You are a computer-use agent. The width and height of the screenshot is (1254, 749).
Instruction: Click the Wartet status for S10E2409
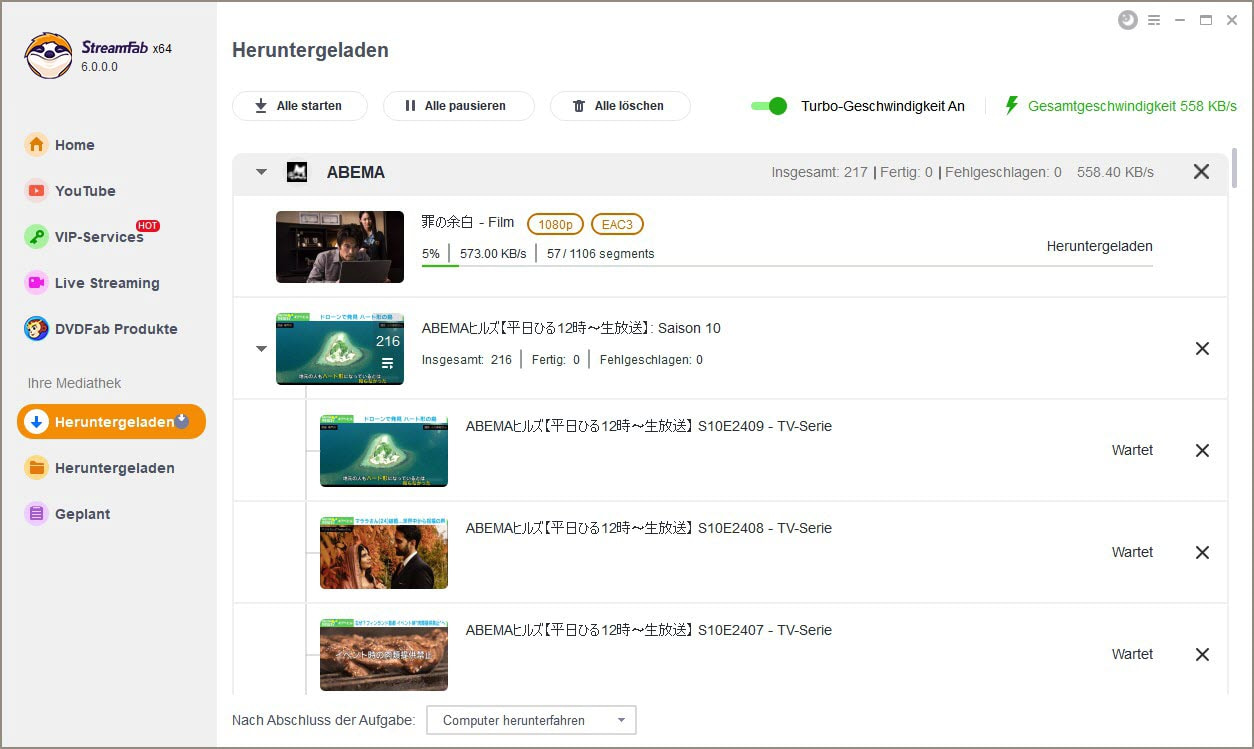pos(1132,451)
